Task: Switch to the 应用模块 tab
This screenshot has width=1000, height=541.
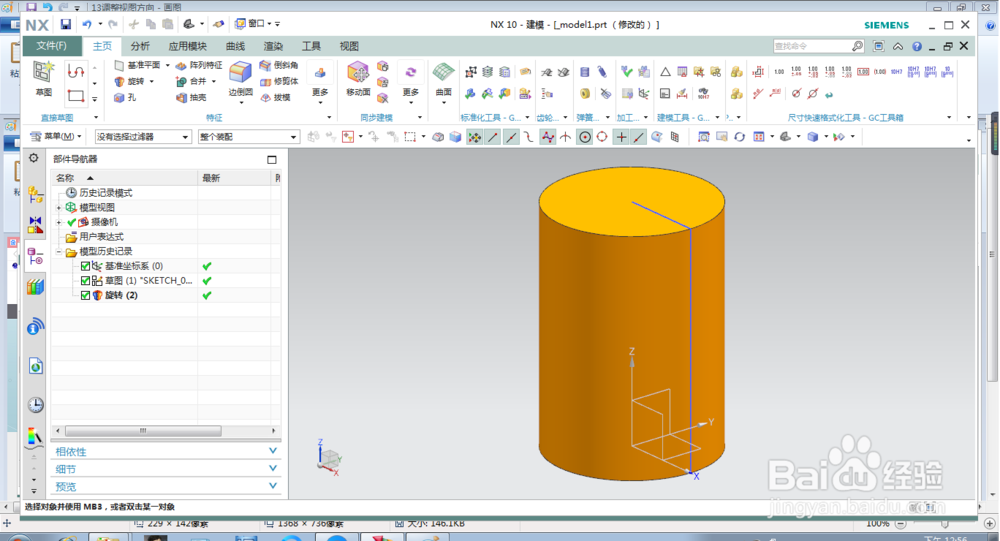Action: click(188, 46)
